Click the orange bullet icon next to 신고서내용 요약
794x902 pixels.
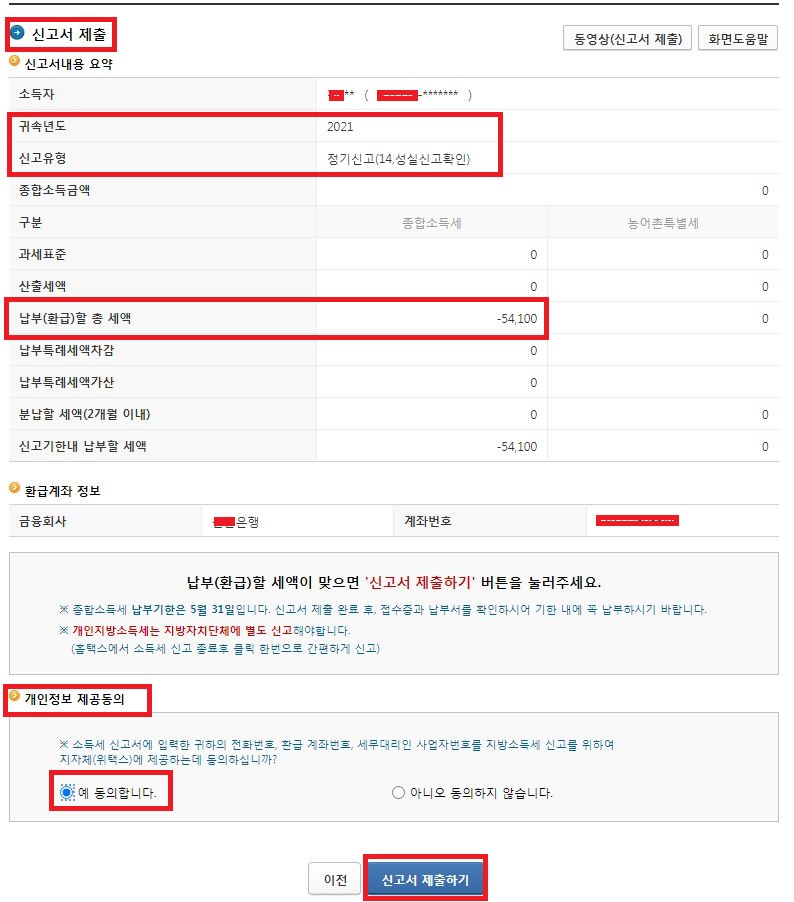[x=14, y=62]
